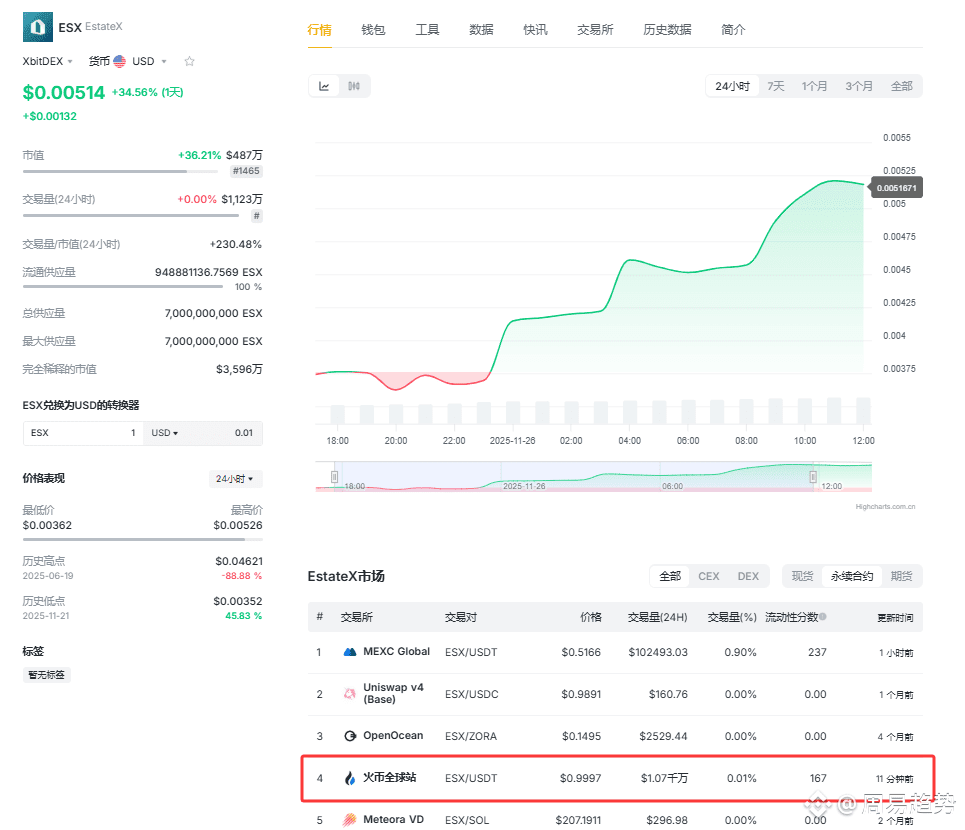
Task: Click the Meteora VD exchange name
Action: point(393,820)
